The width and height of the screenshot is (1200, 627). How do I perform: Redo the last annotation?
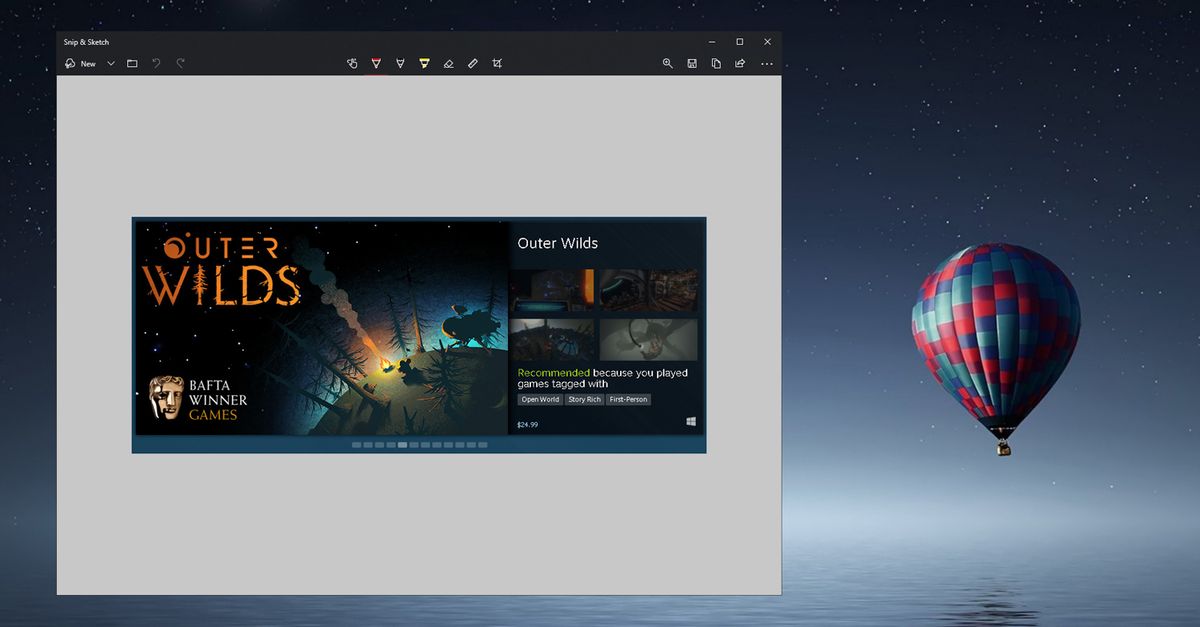pyautogui.click(x=180, y=62)
